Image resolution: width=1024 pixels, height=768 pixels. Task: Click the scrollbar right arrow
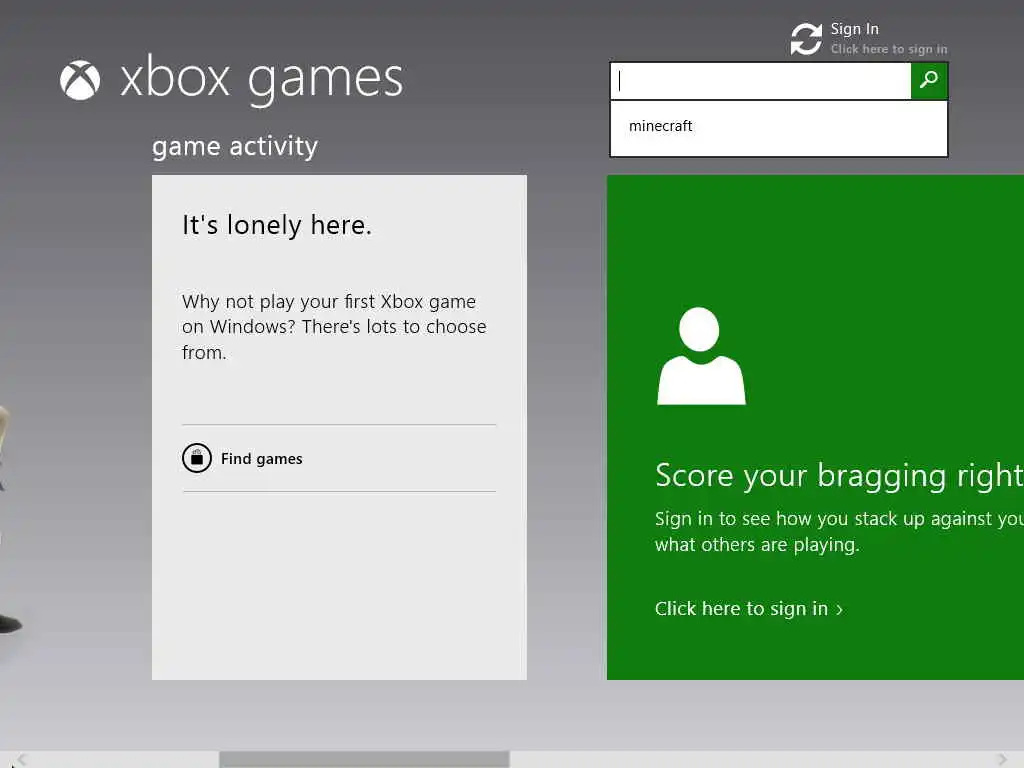(x=1003, y=760)
